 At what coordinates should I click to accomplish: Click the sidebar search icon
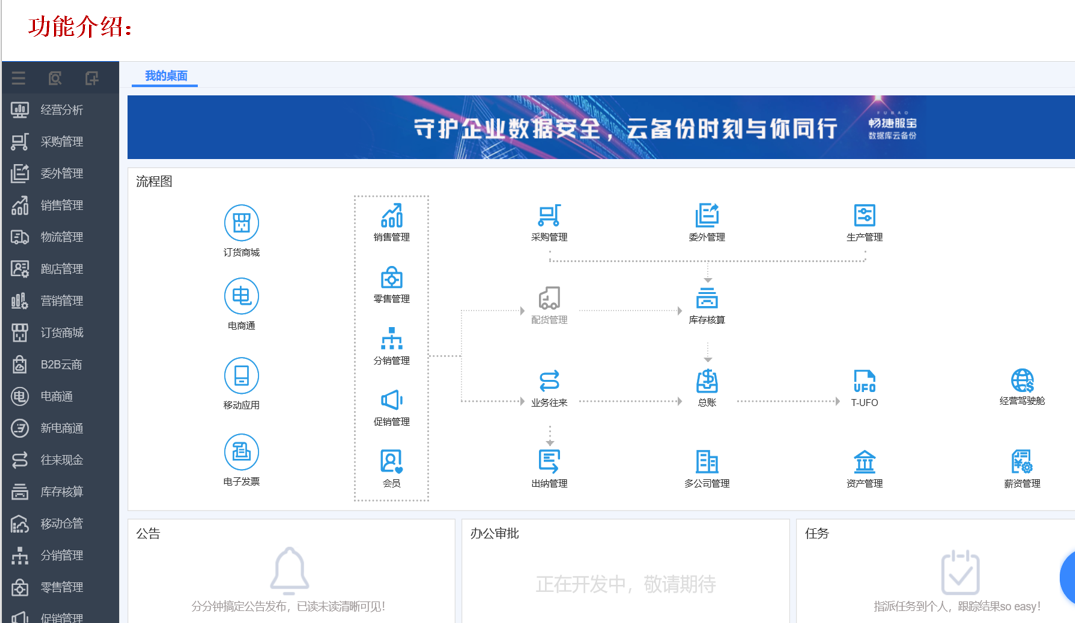(55, 78)
